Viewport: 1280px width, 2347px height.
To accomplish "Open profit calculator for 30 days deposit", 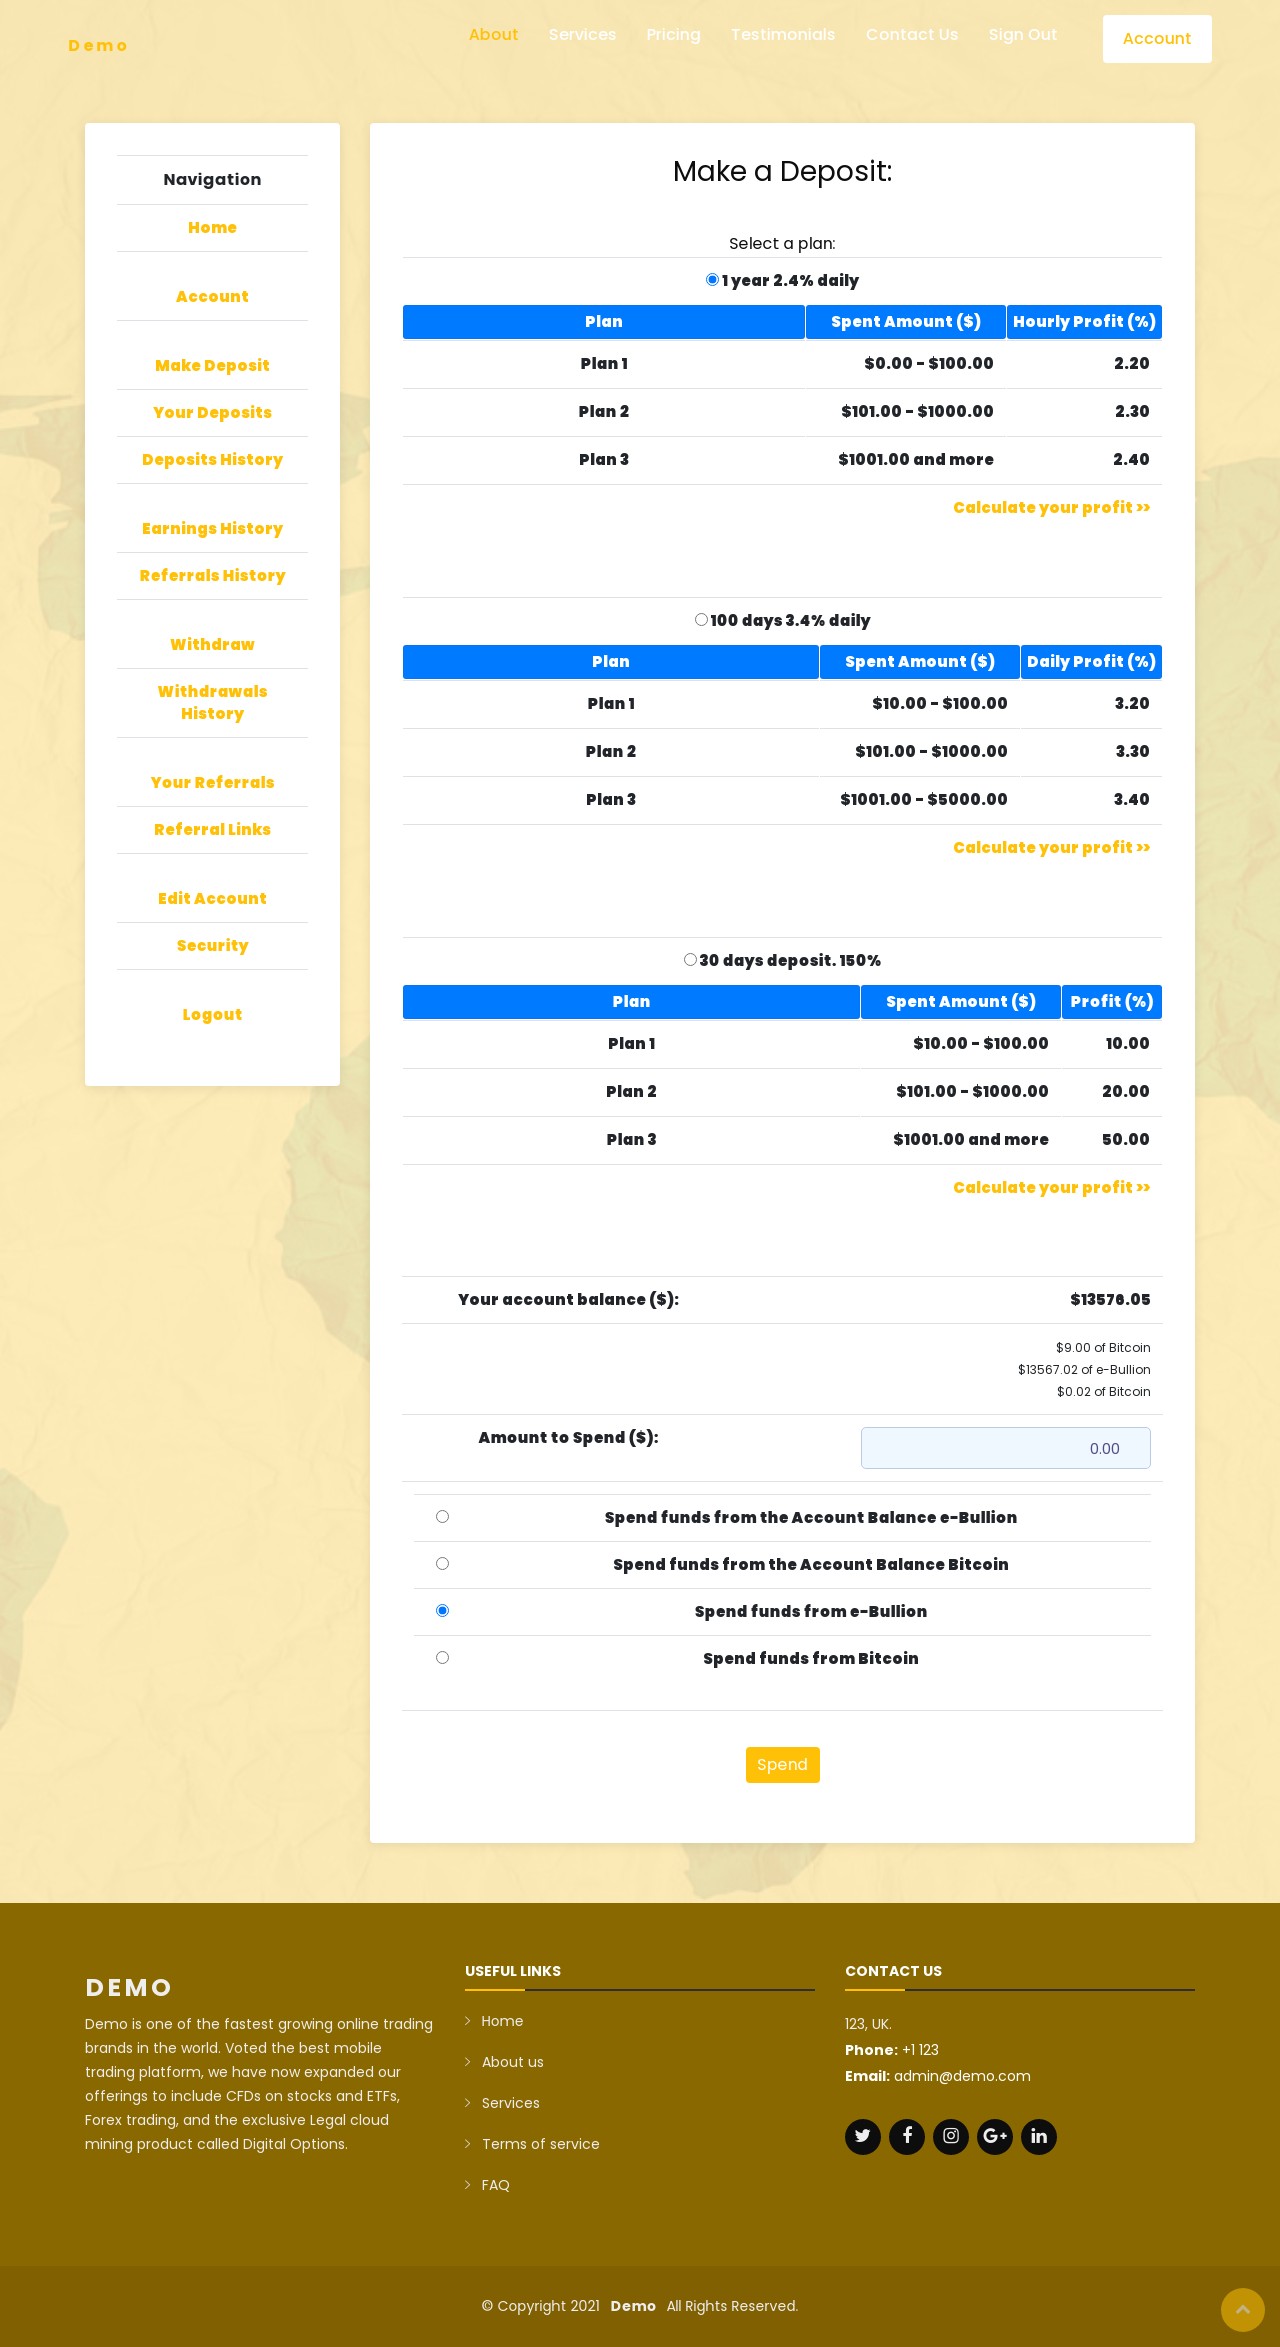I will [1051, 1188].
